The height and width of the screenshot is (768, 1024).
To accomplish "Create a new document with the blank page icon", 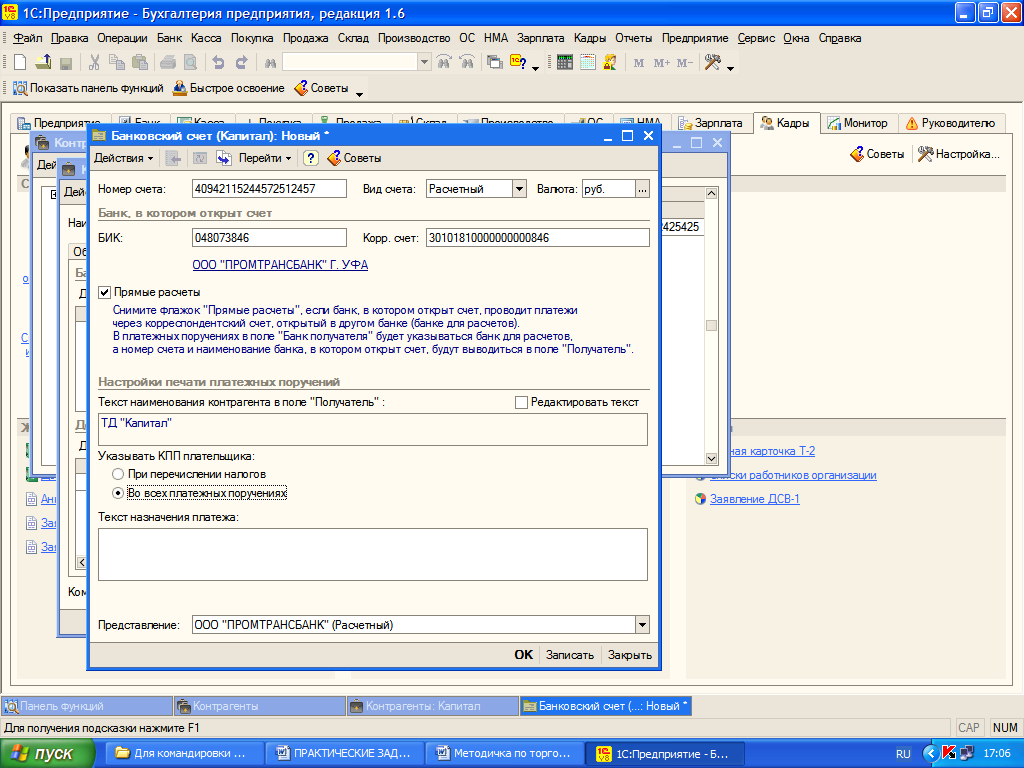I will (x=20, y=63).
